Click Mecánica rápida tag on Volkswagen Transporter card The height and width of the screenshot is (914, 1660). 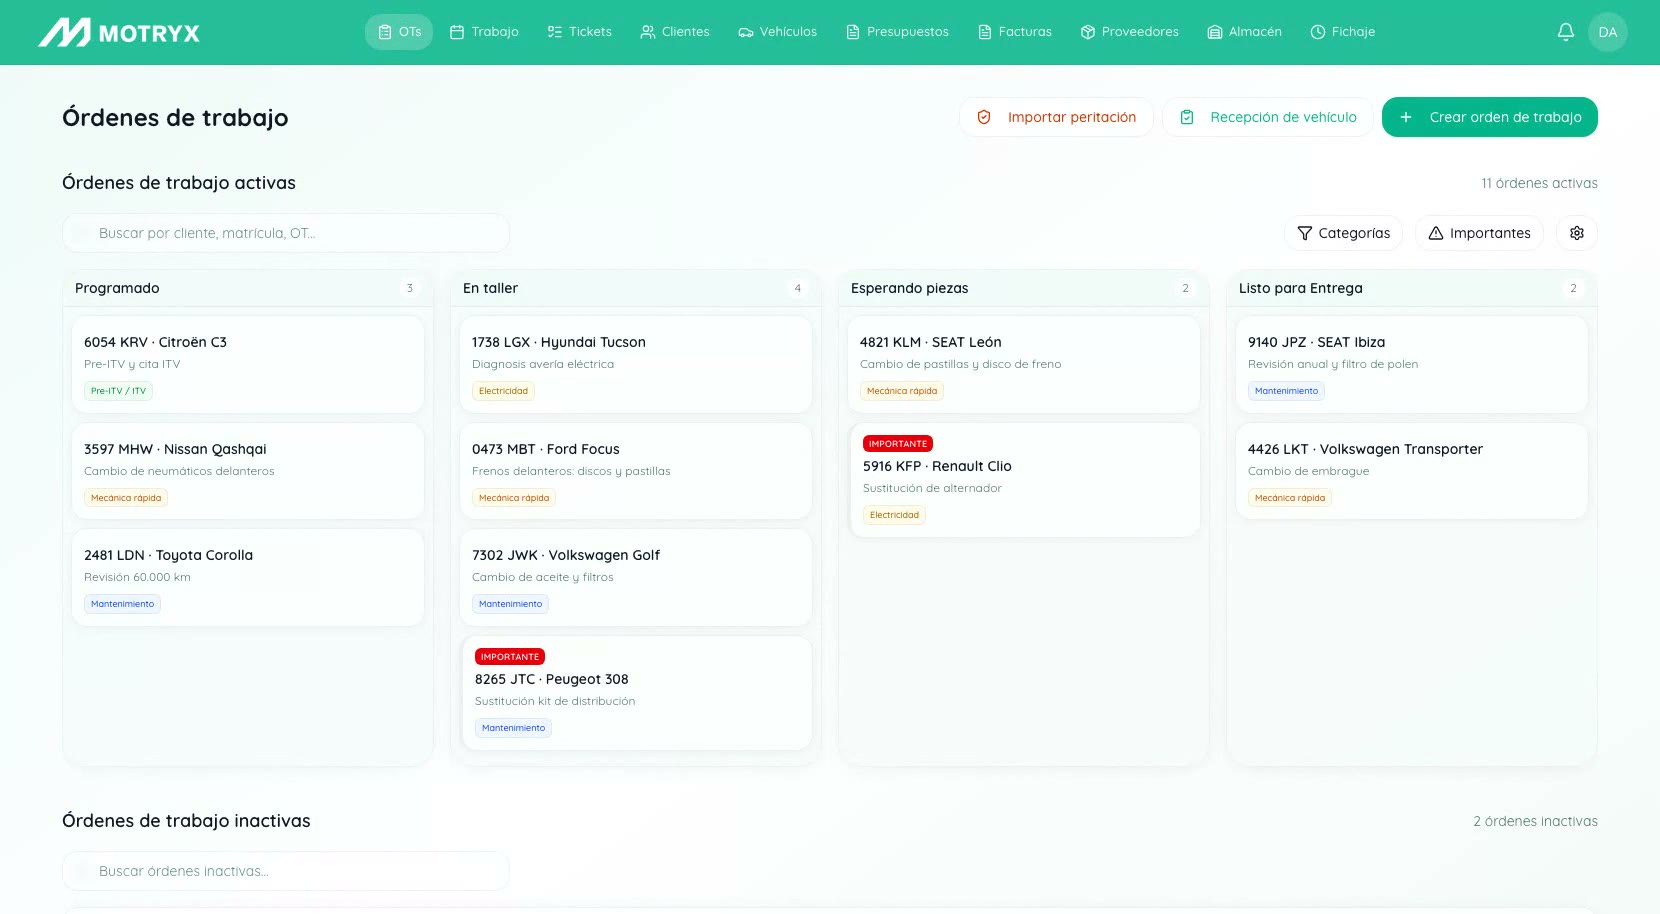click(1290, 498)
